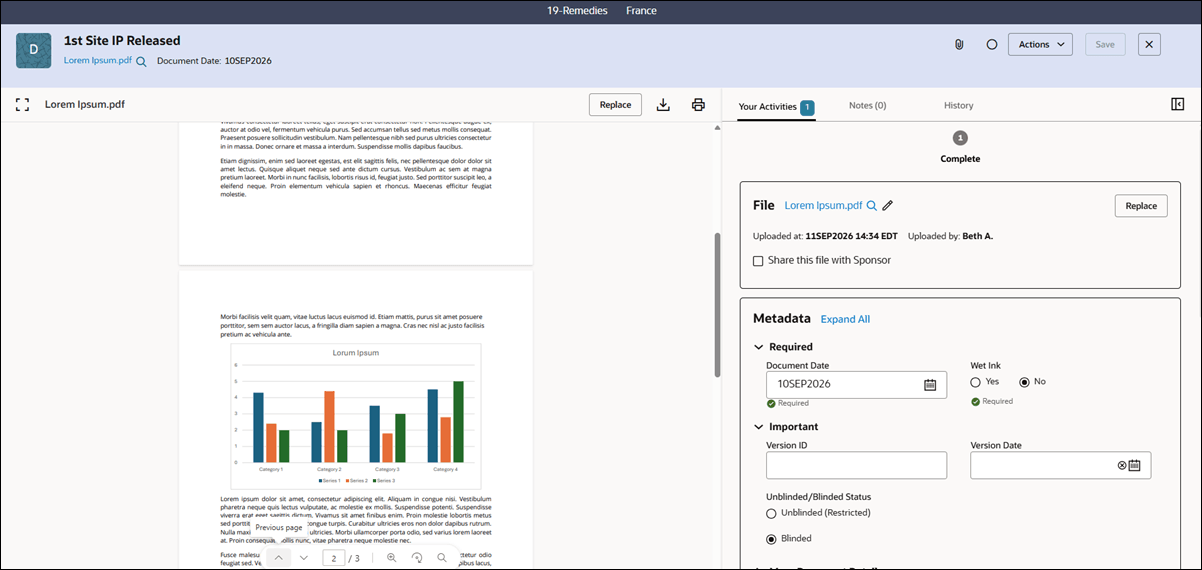Click the Version ID input field
The width and height of the screenshot is (1202, 570).
[856, 465]
